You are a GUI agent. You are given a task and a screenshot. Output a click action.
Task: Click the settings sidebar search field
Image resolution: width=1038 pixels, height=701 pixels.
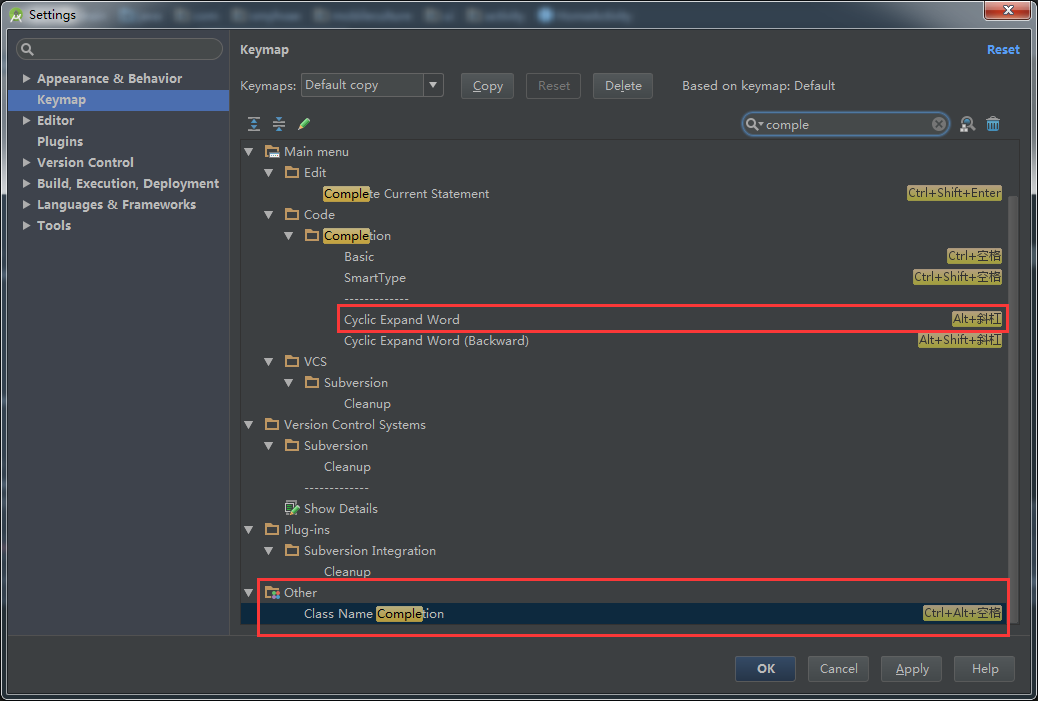click(x=119, y=49)
